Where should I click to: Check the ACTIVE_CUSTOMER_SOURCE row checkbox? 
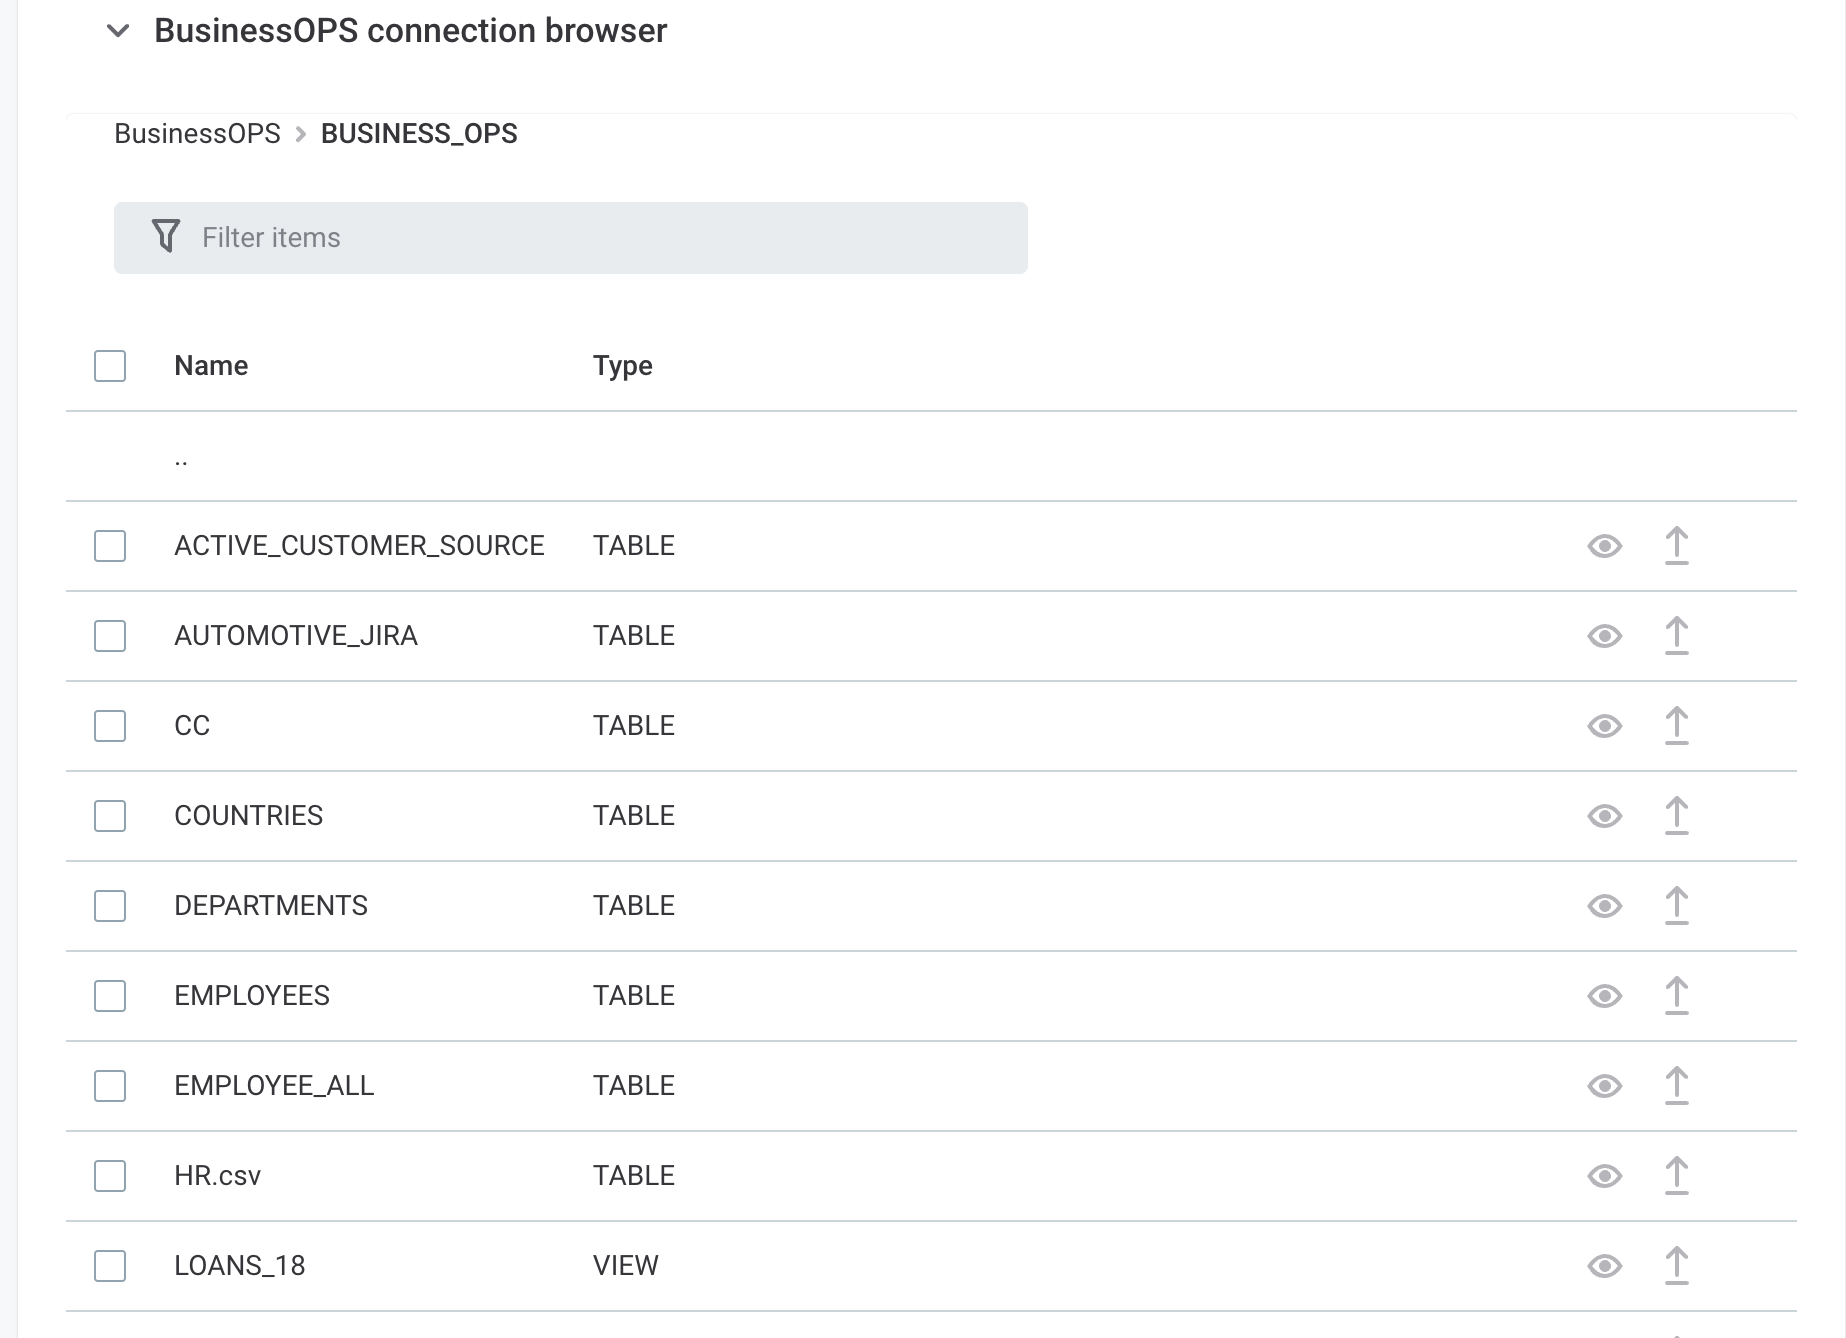(x=110, y=546)
